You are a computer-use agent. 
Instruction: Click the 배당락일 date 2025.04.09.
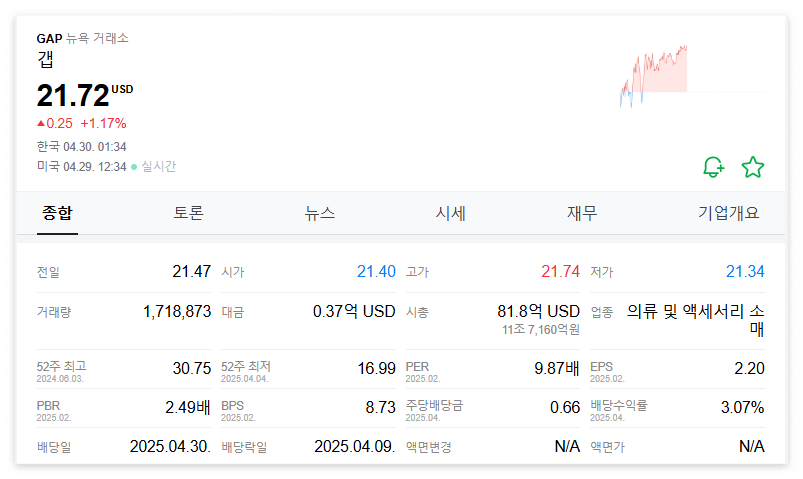(354, 446)
